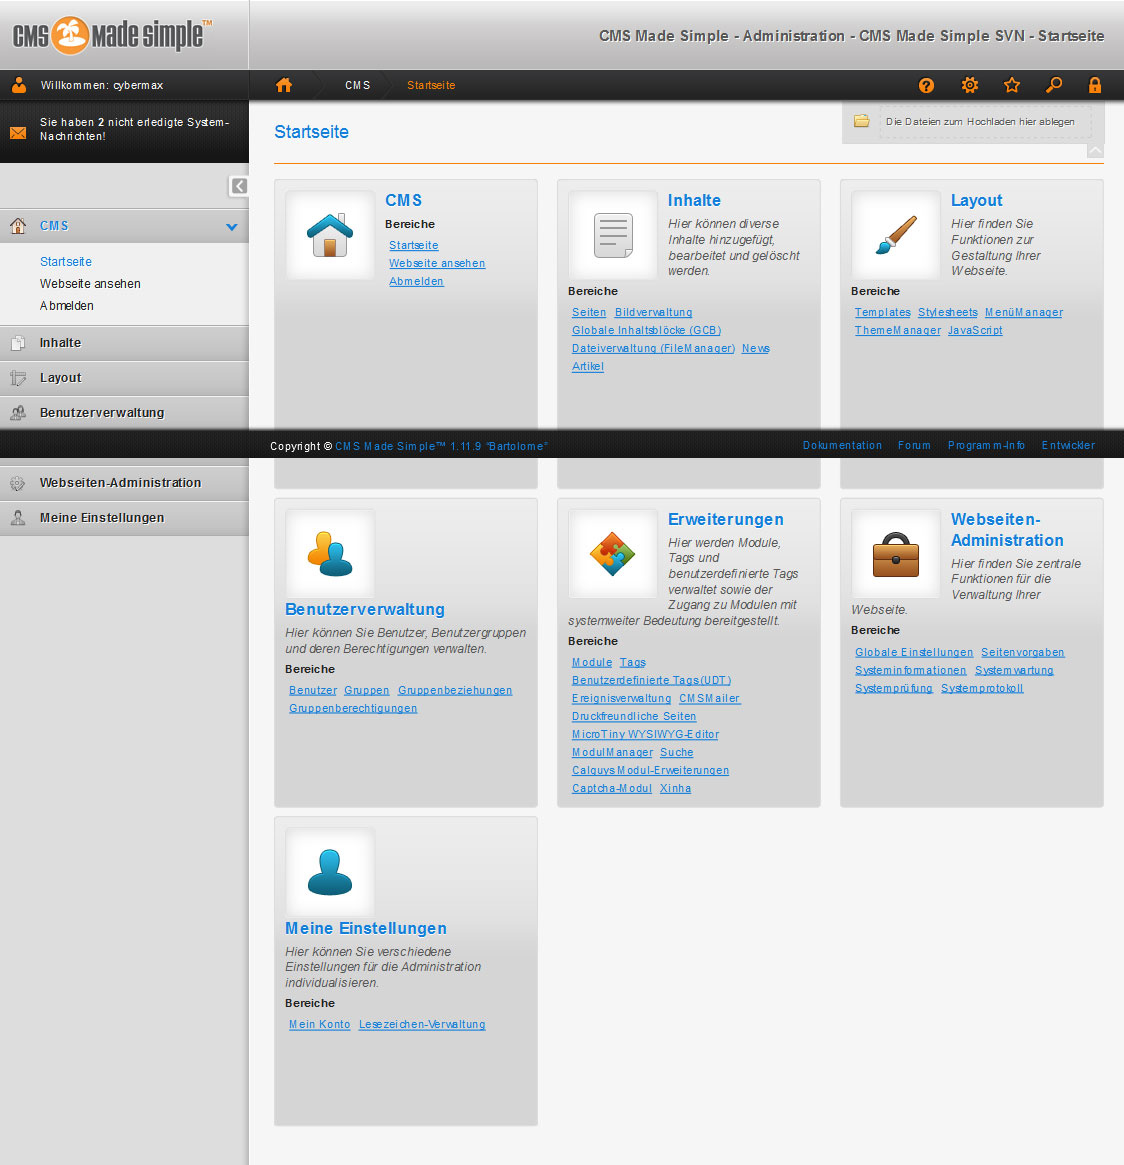The width and height of the screenshot is (1124, 1165).
Task: Click the CMS breadcrumb item
Action: (357, 85)
